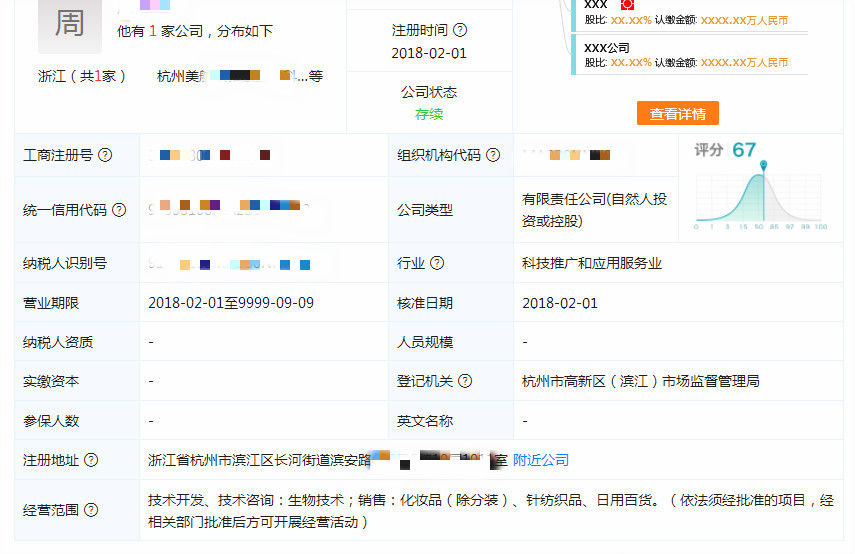The image size is (855, 554).
Task: Click the 人员规模 label
Action: point(425,342)
